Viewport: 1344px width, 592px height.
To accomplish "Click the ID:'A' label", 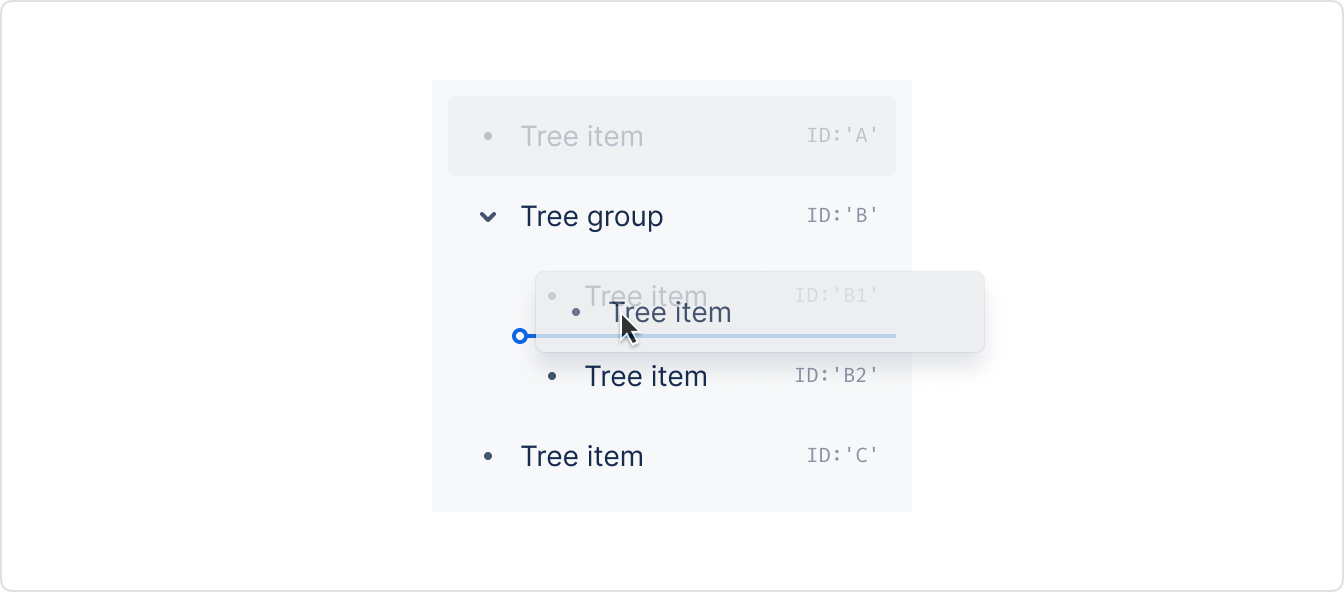I will [842, 135].
